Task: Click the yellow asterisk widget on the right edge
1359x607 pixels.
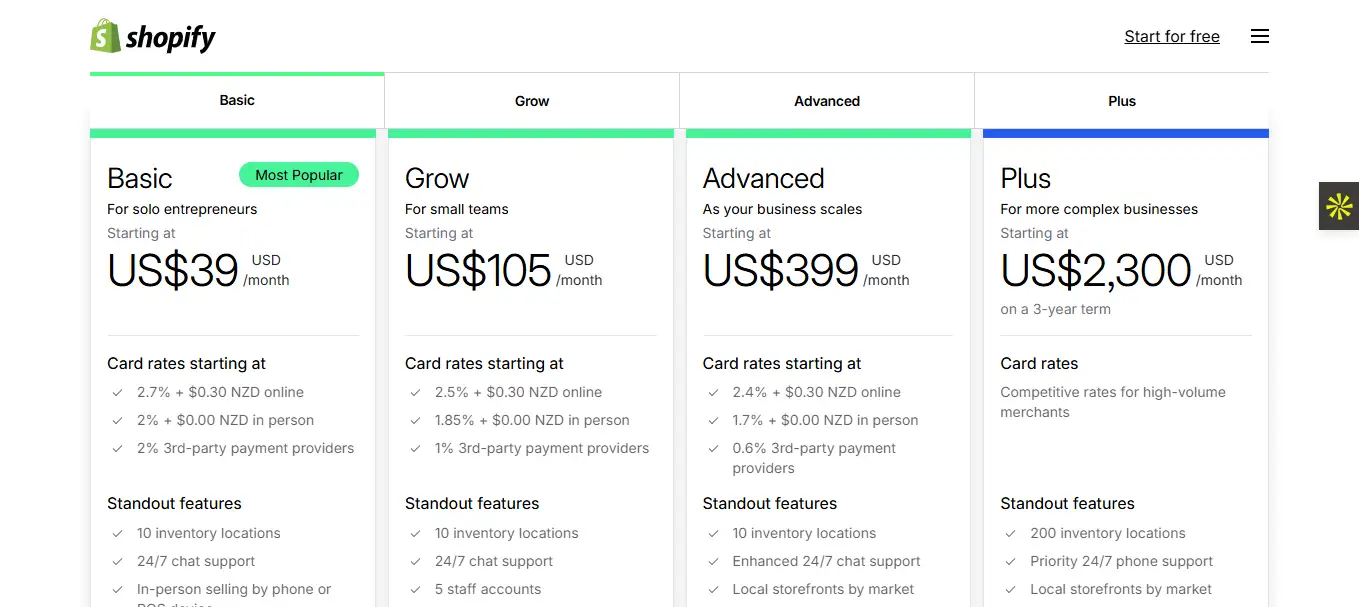Action: pos(1339,206)
